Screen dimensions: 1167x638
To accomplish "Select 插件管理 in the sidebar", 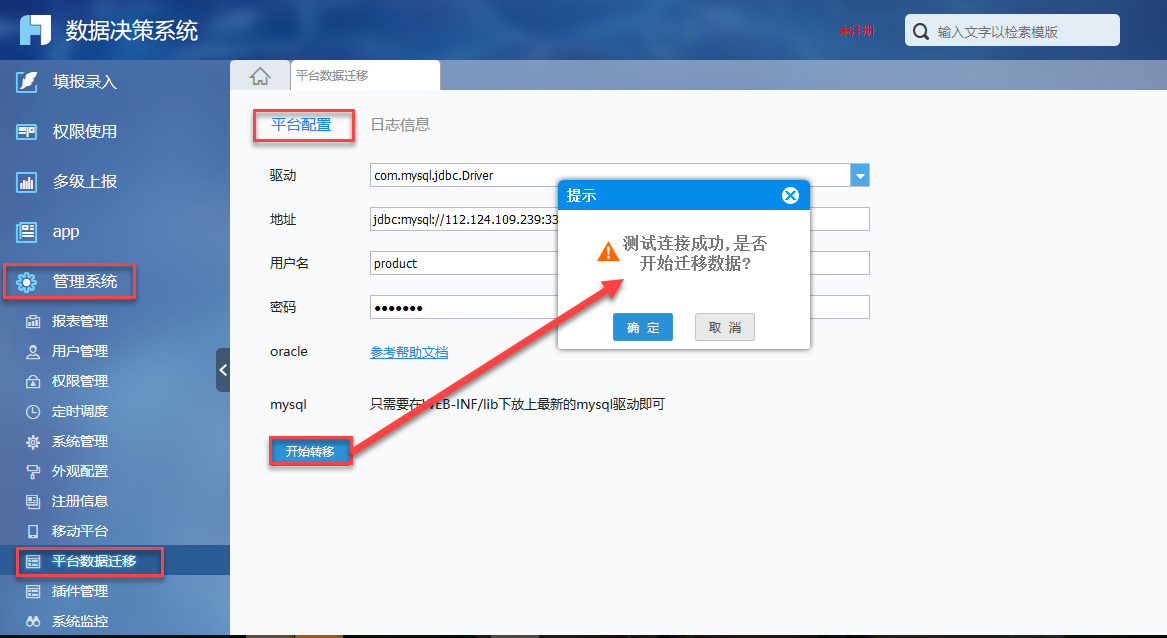I will pos(80,591).
